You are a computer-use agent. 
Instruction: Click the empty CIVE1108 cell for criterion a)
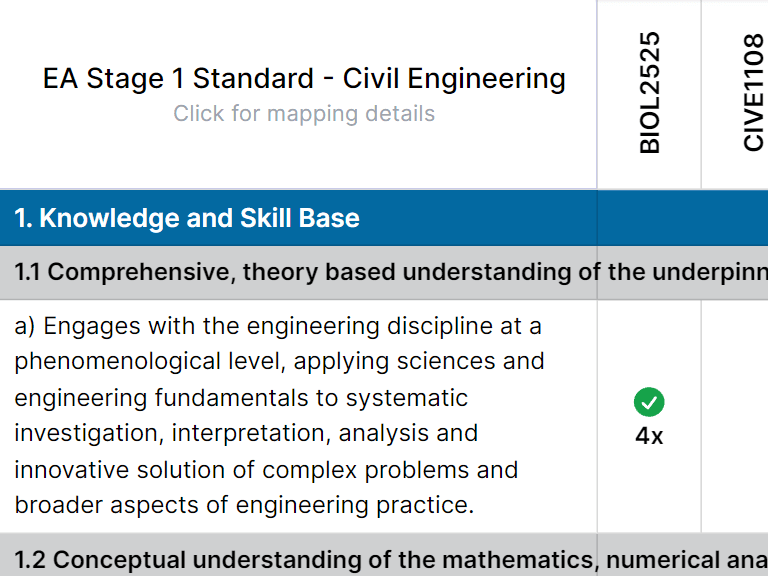coord(735,416)
